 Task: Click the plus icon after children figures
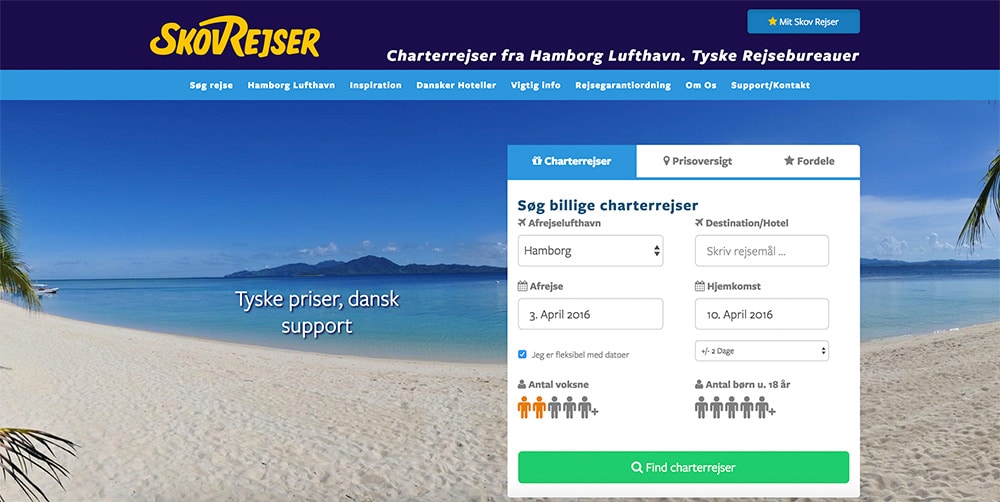pos(772,413)
